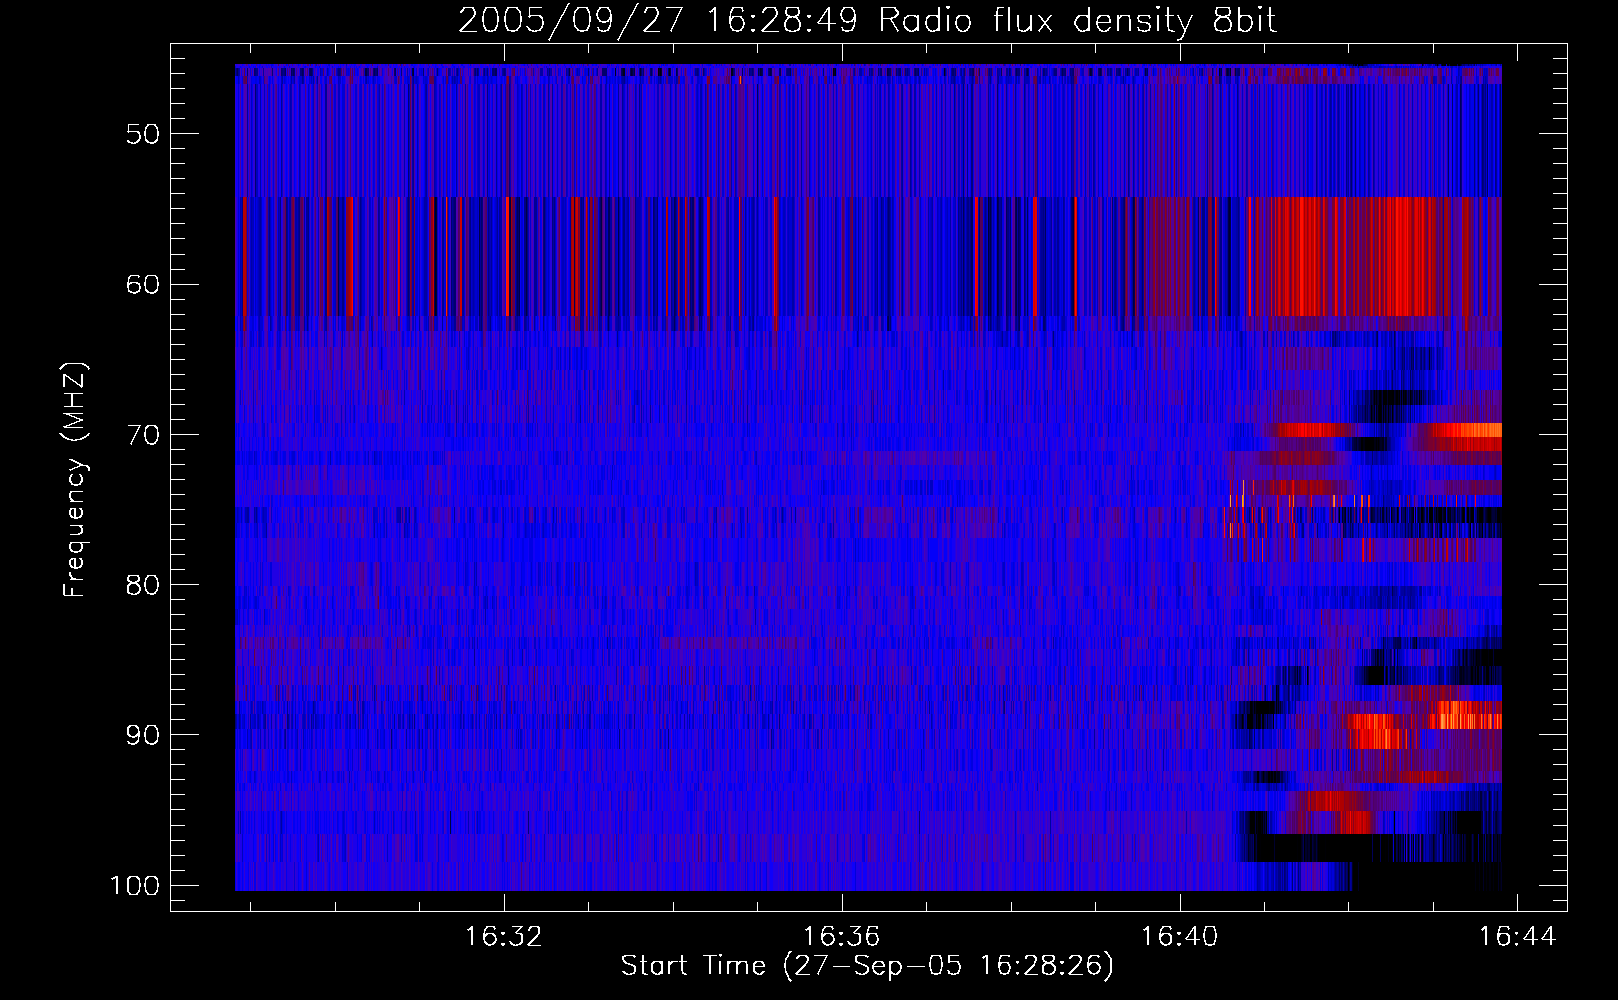This screenshot has width=1618, height=1000.
Task: Click the 90 frequency tick label
Action: click(x=142, y=735)
